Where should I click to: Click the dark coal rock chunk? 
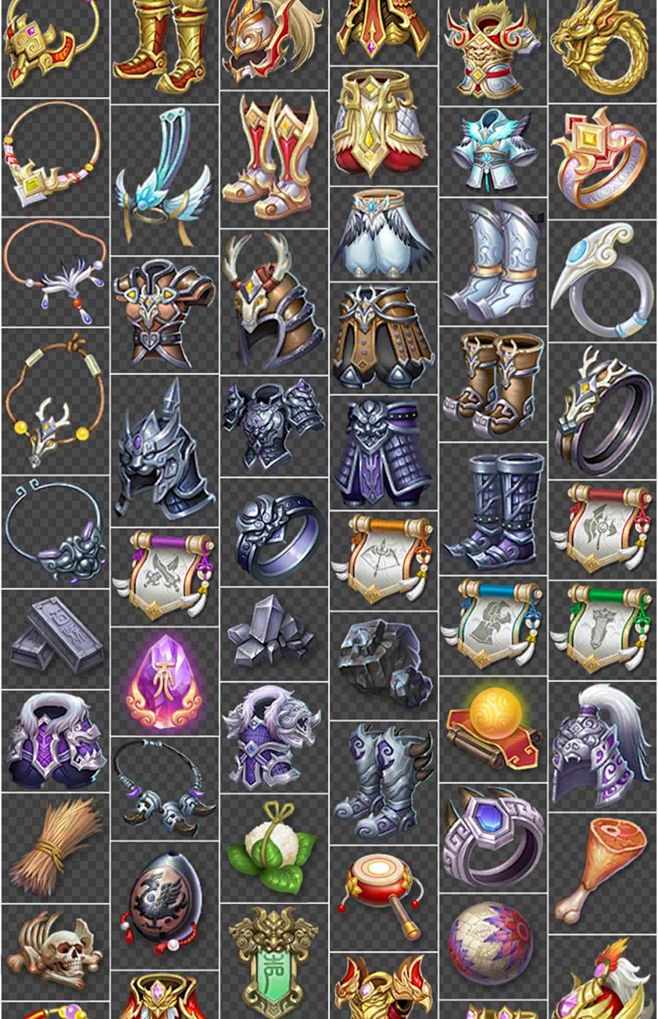(x=383, y=663)
